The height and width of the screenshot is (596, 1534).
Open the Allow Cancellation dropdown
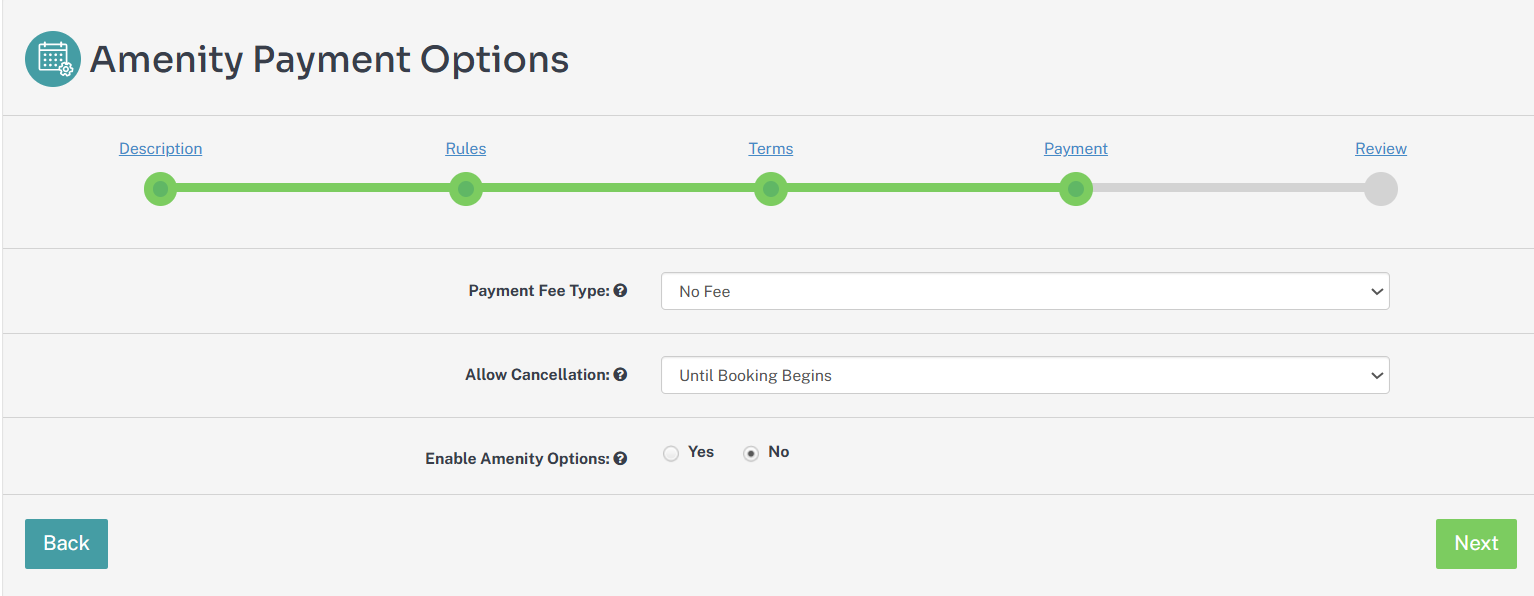coord(1025,375)
